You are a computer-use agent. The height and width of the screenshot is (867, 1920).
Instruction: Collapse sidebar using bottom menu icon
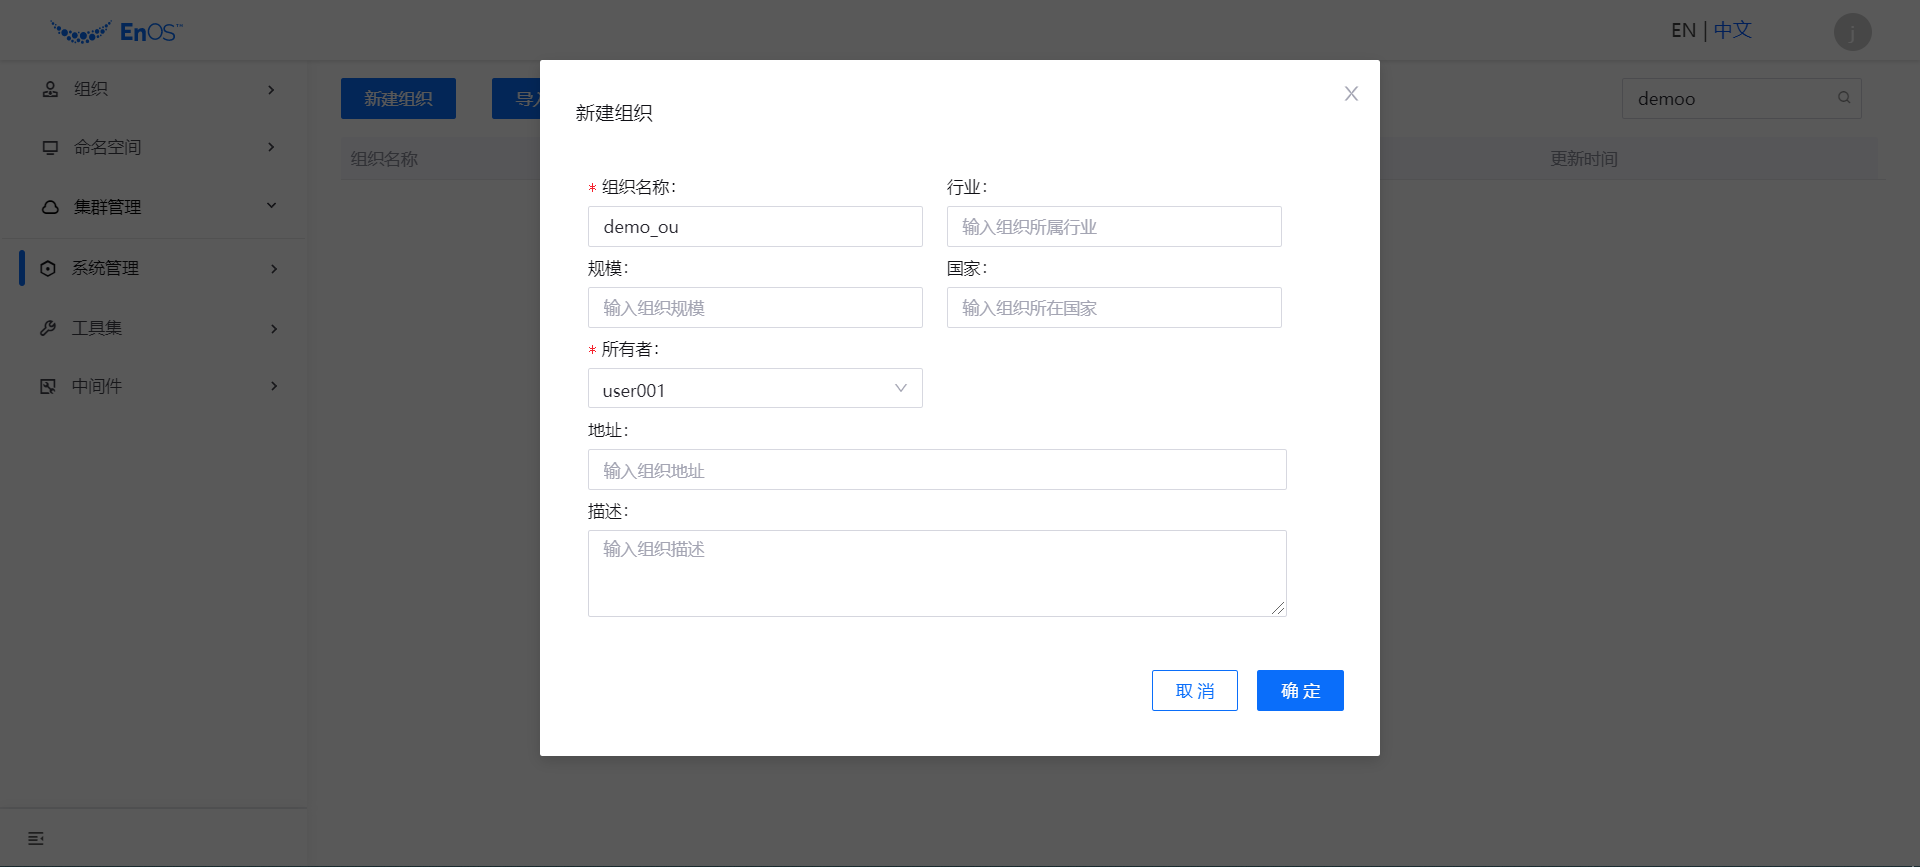pos(36,838)
